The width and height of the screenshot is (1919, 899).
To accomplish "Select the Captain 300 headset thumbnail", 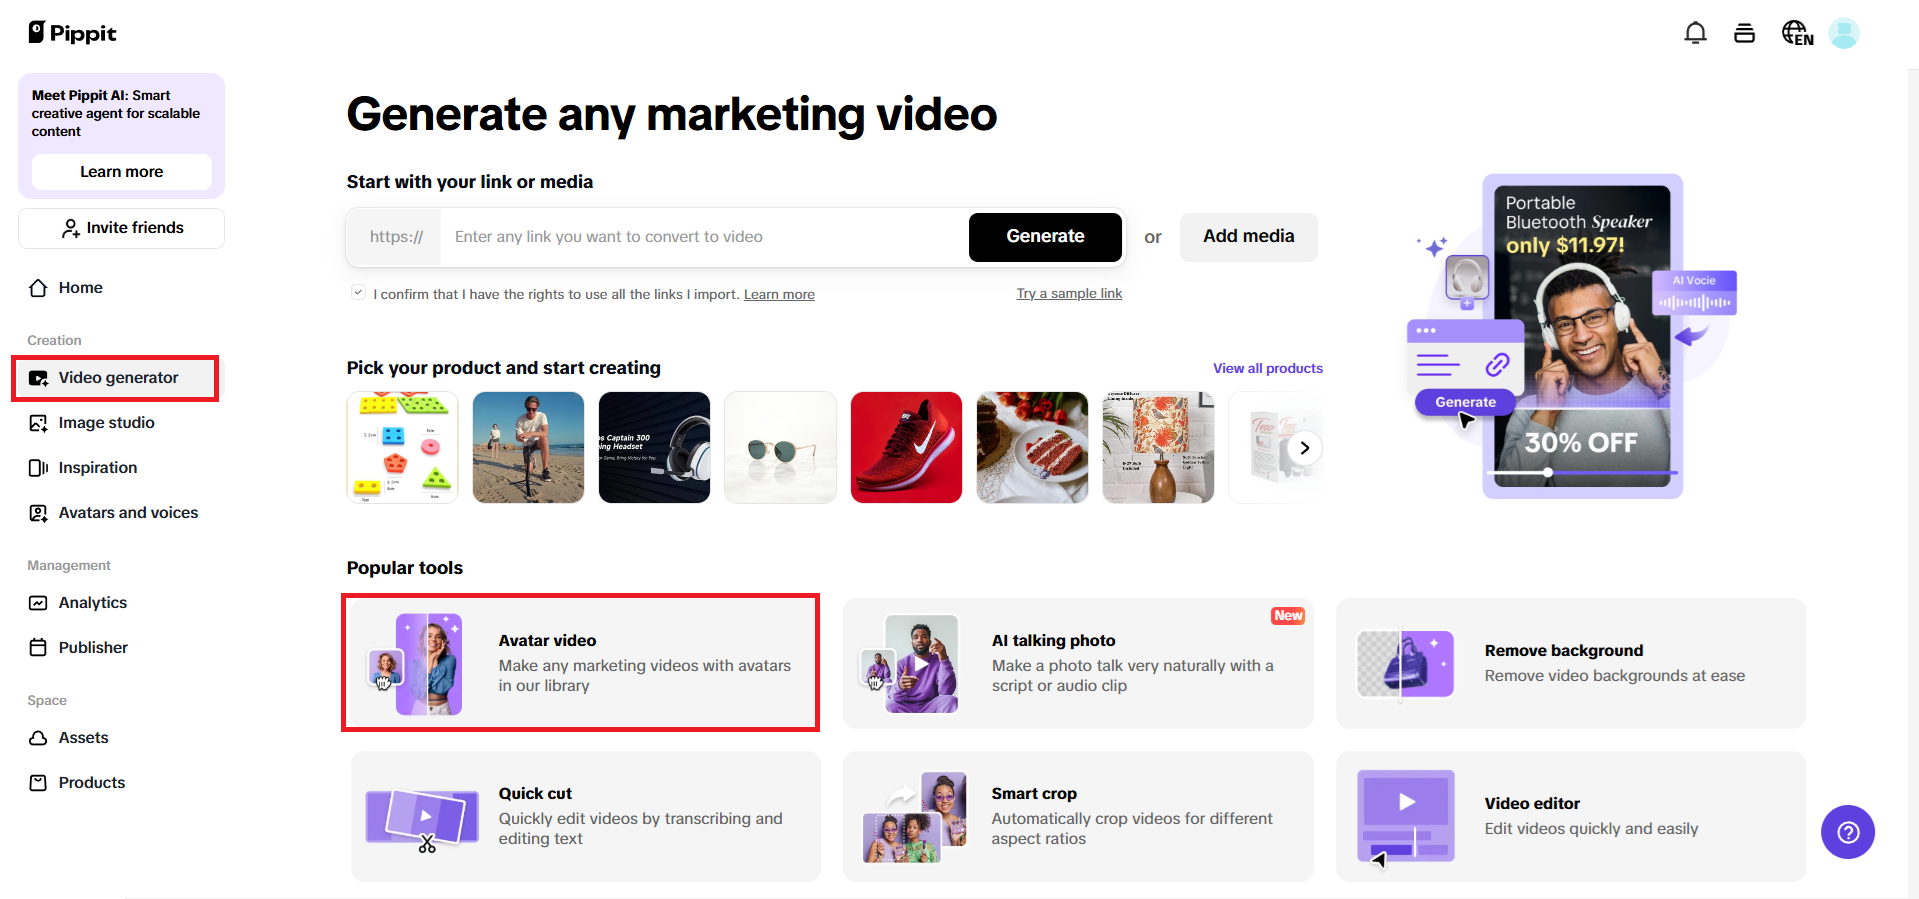I will (654, 447).
